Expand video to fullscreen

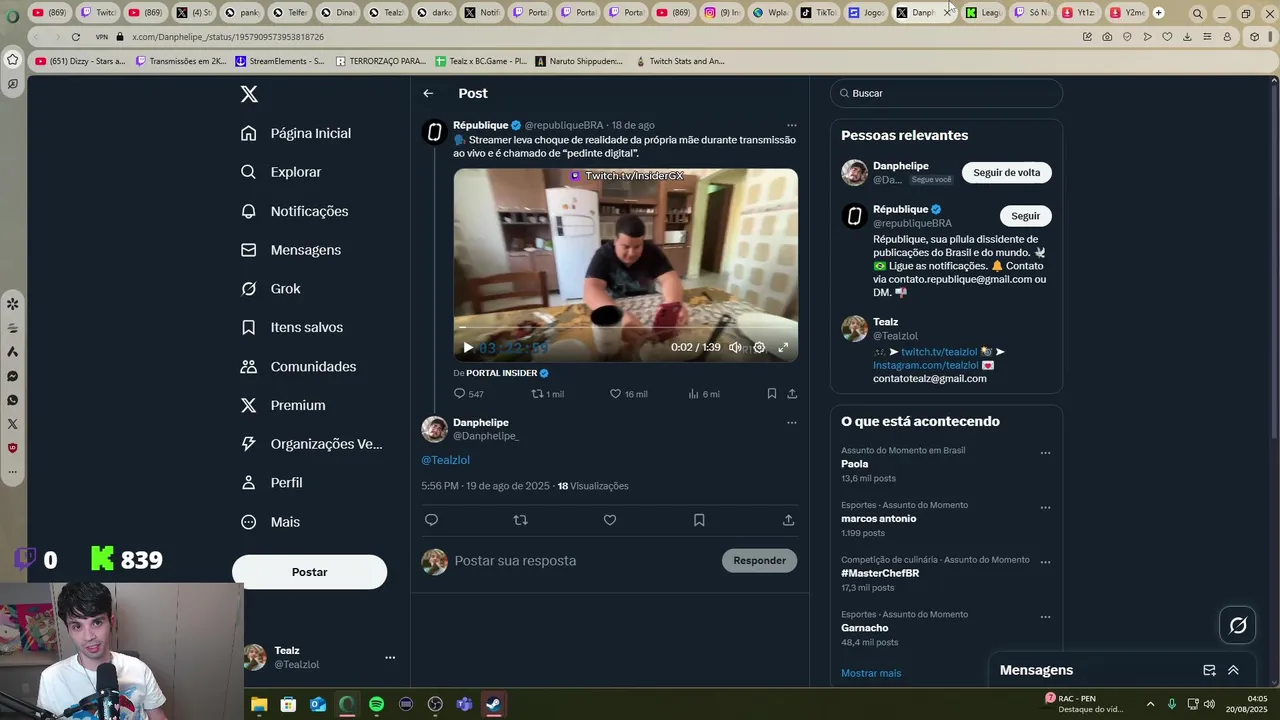[x=783, y=347]
